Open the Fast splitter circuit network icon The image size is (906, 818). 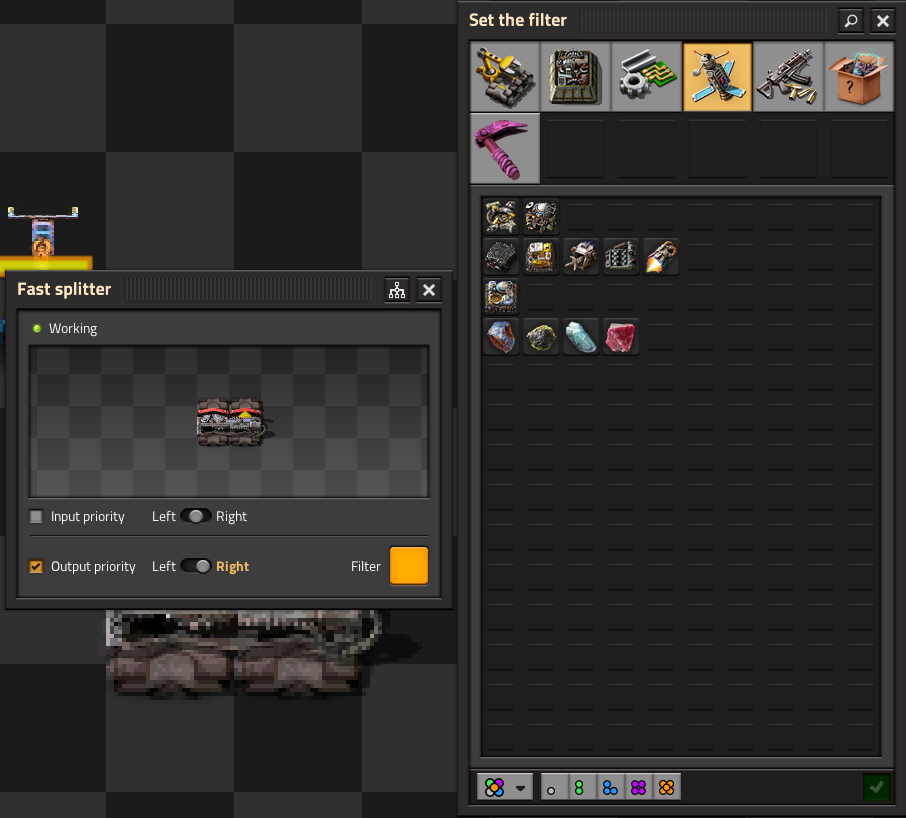coord(397,290)
